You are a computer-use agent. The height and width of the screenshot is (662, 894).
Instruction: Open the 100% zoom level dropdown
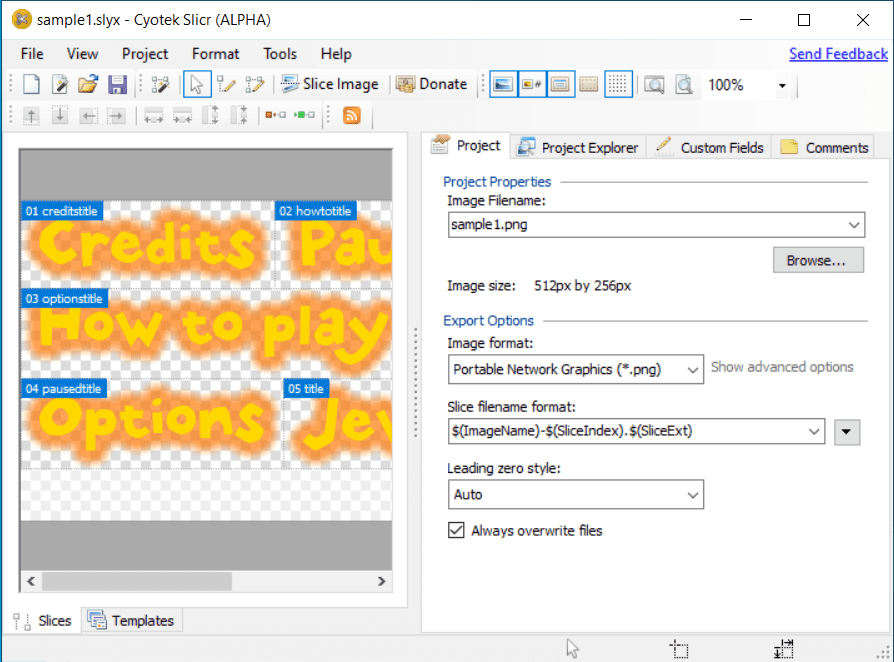click(x=782, y=86)
